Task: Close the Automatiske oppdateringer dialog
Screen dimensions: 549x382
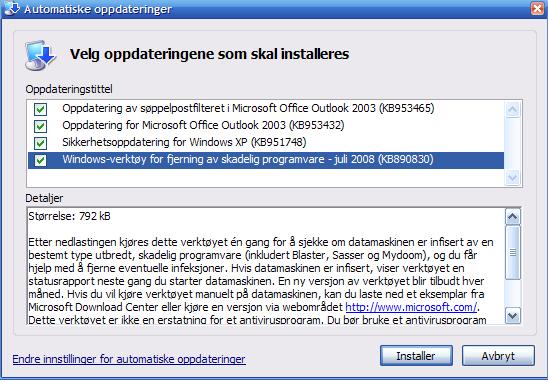Action: pos(537,8)
